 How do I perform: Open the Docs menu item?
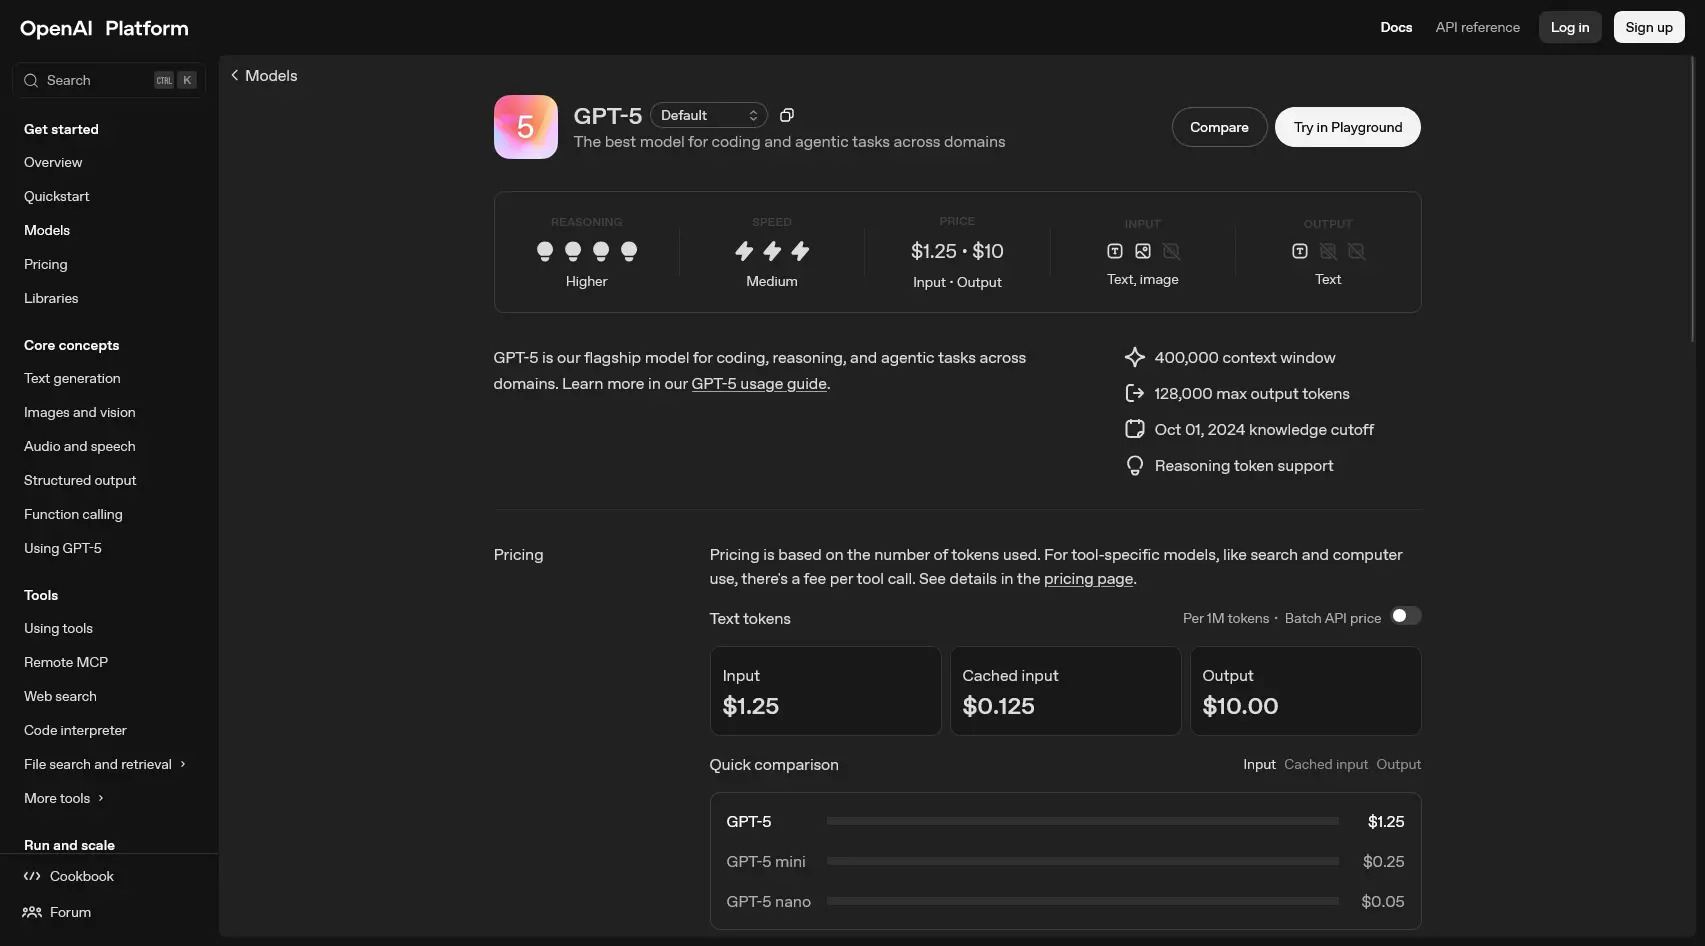pos(1396,27)
